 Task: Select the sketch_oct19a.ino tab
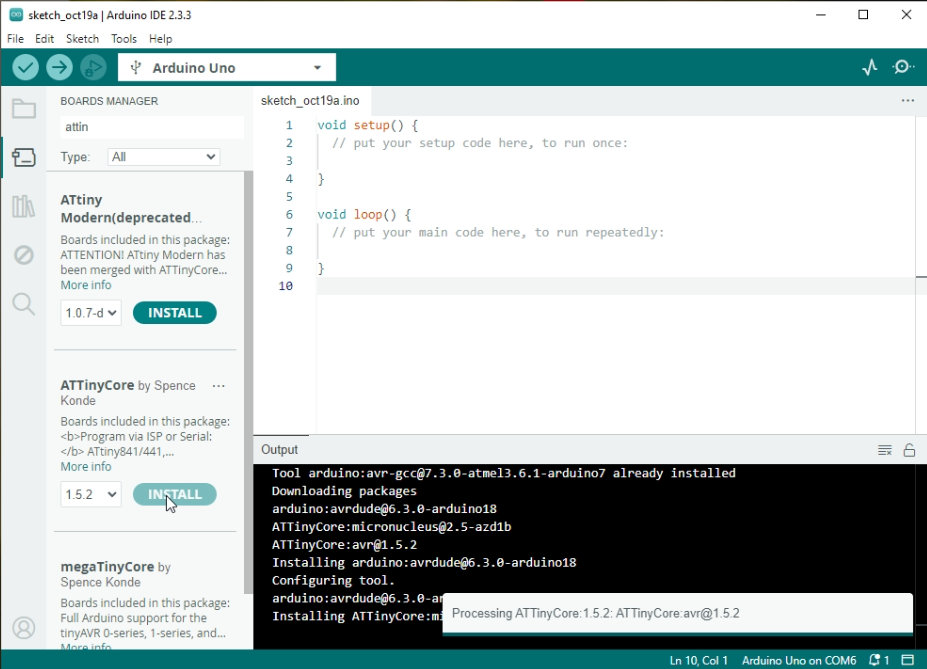click(x=310, y=100)
